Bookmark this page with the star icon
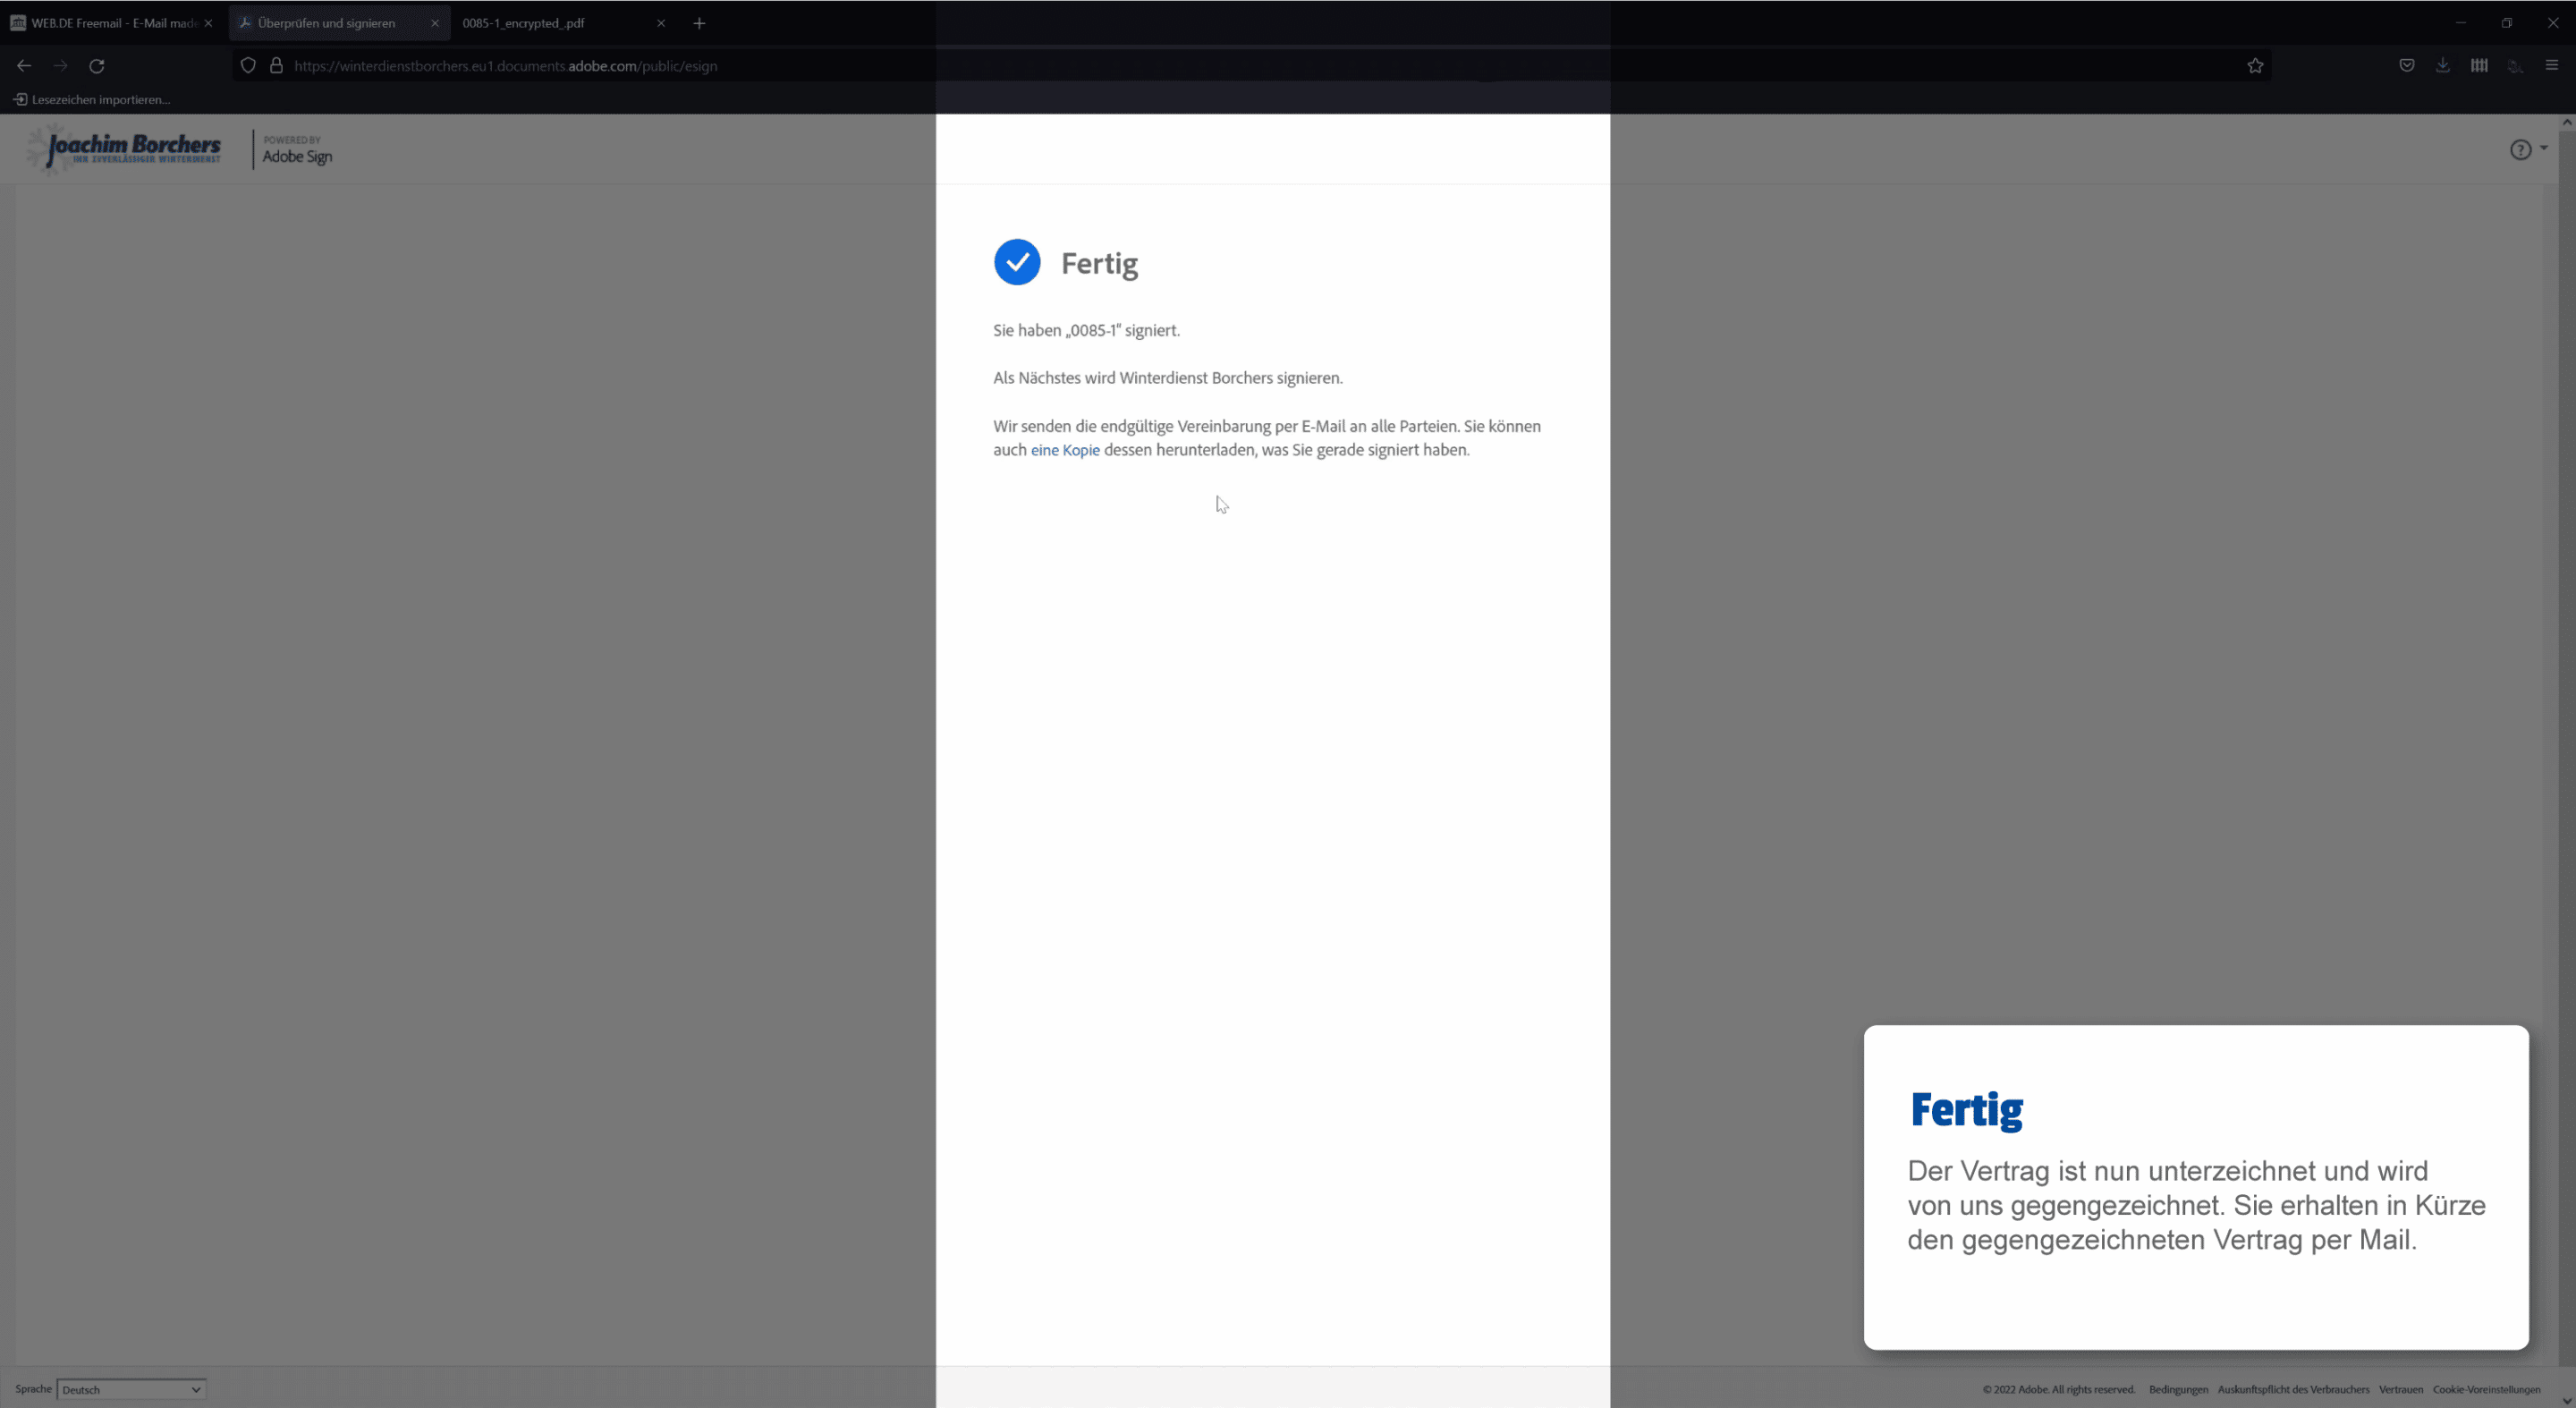 point(2255,66)
